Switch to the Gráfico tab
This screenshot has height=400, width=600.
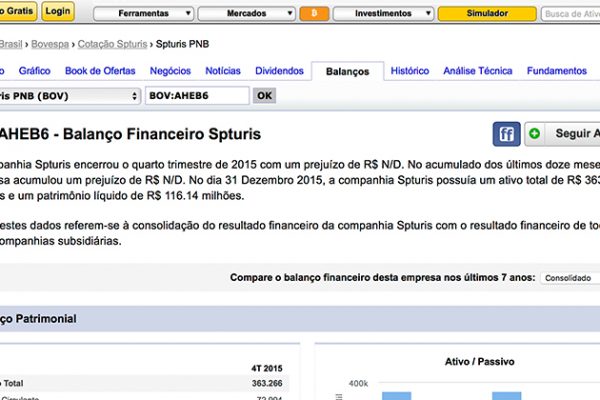coord(35,71)
